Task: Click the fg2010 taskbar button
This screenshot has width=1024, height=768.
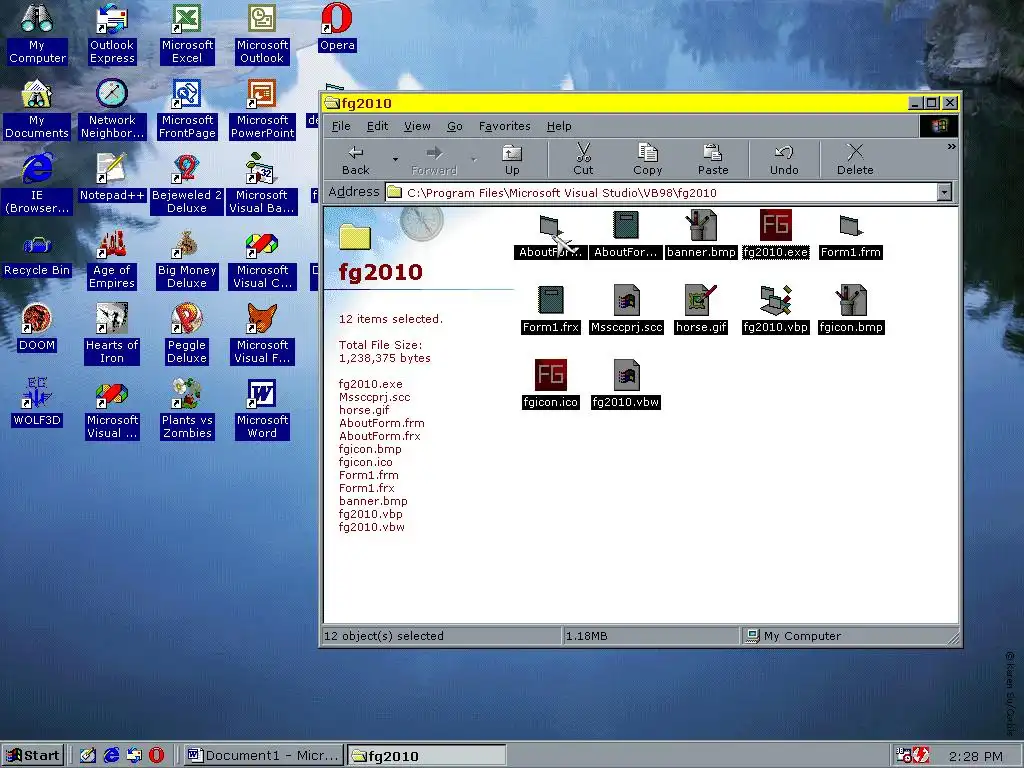Action: coord(426,756)
